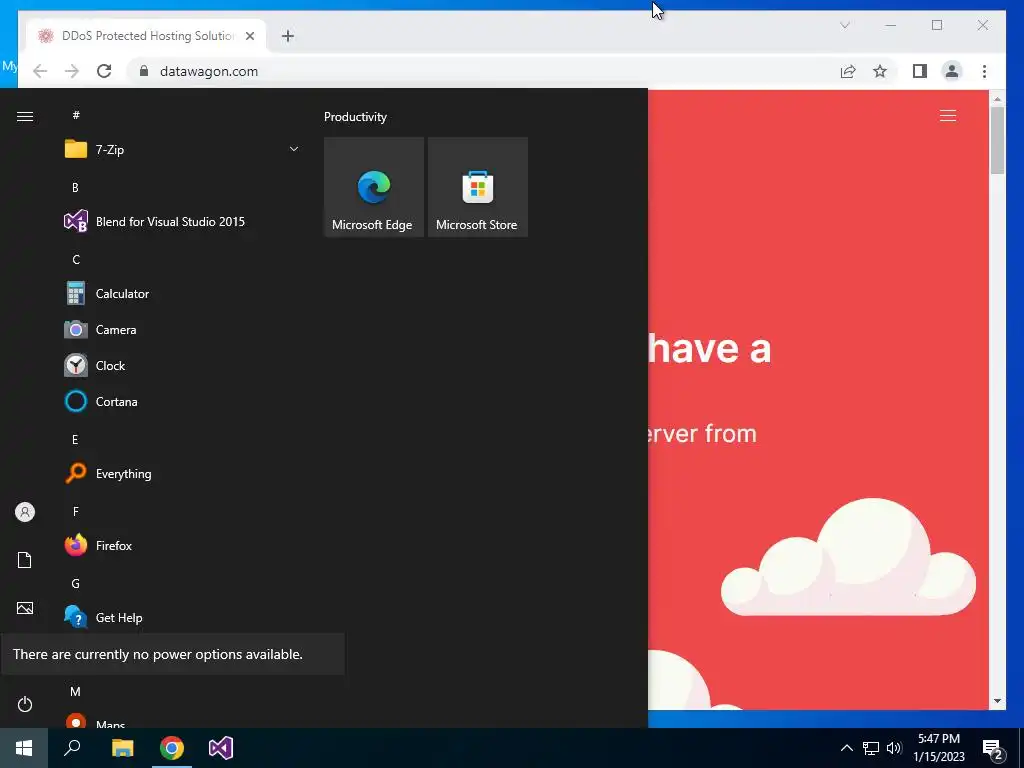Select the DDoS Protected Hosting tab
Viewport: 1024px width, 768px height.
(146, 36)
